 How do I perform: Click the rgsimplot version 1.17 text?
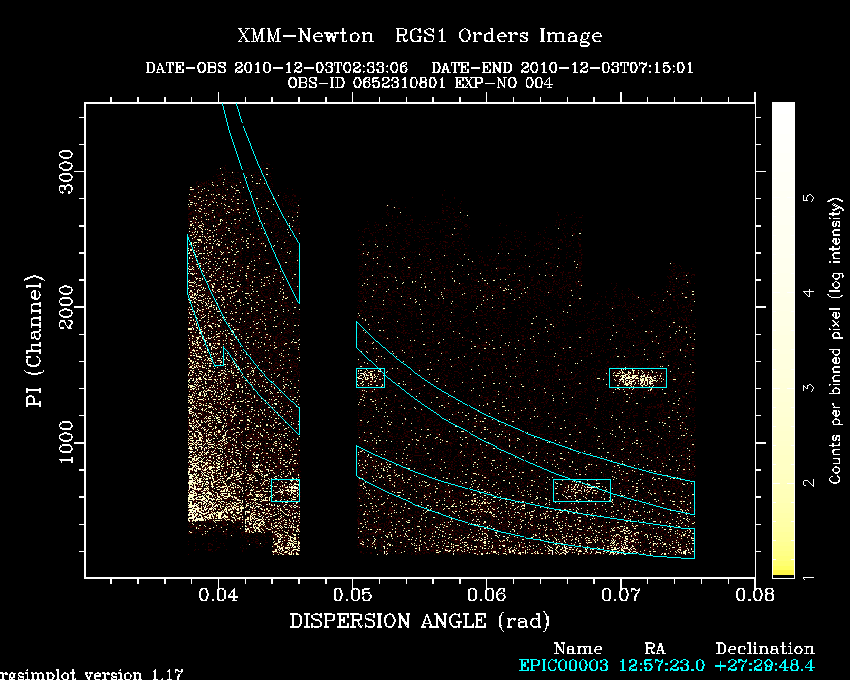(91, 674)
